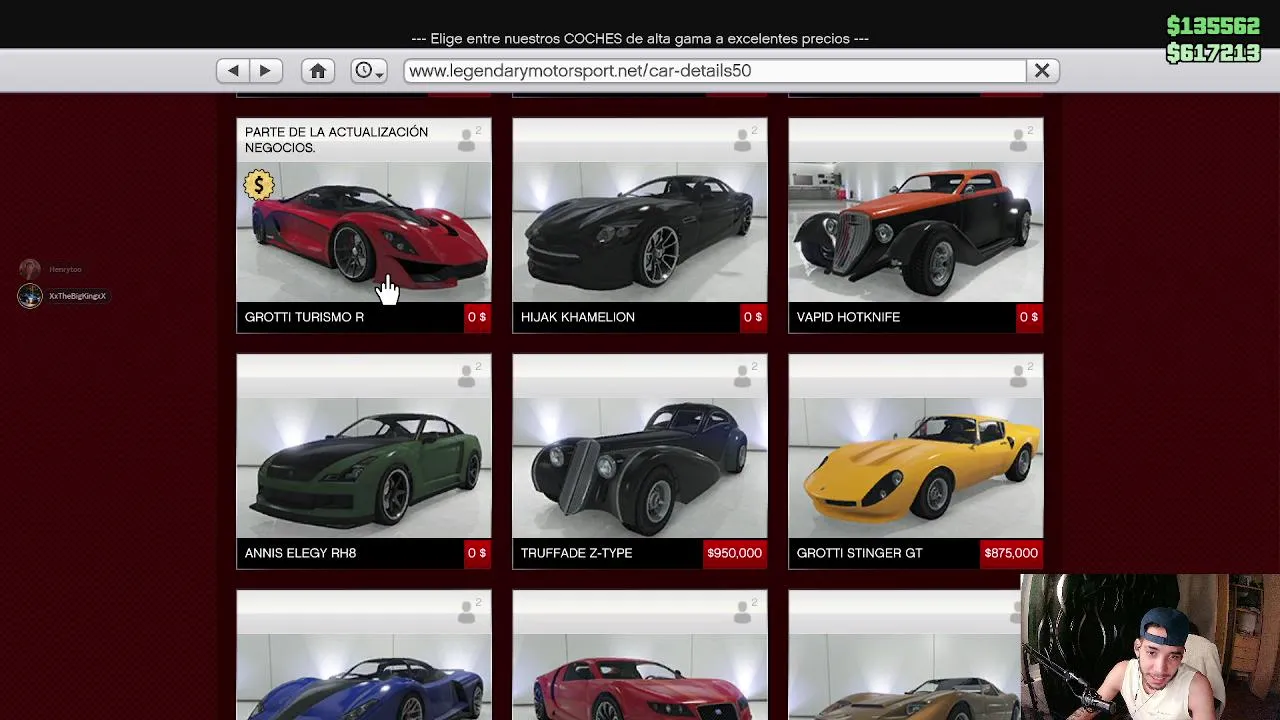Click the XxTheBigKingxX player name
Viewport: 1280px width, 720px height.
point(77,296)
